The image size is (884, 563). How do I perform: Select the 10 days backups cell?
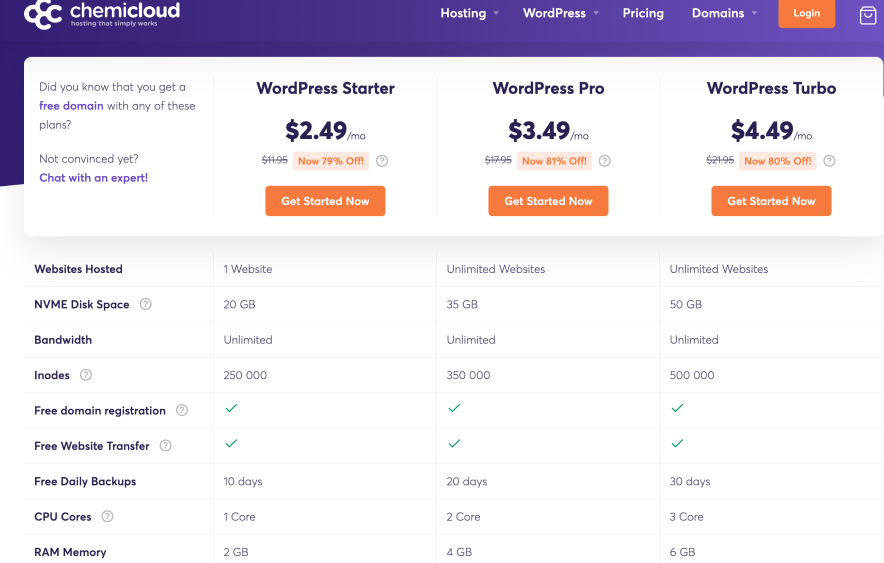tap(242, 481)
